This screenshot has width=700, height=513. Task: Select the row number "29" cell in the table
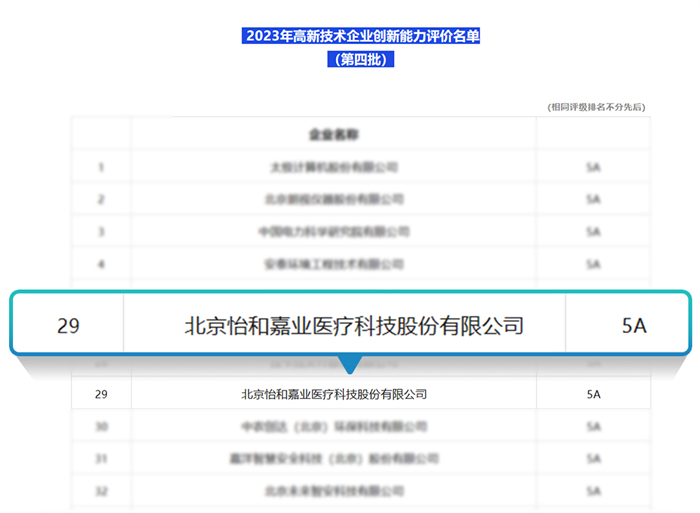101,394
